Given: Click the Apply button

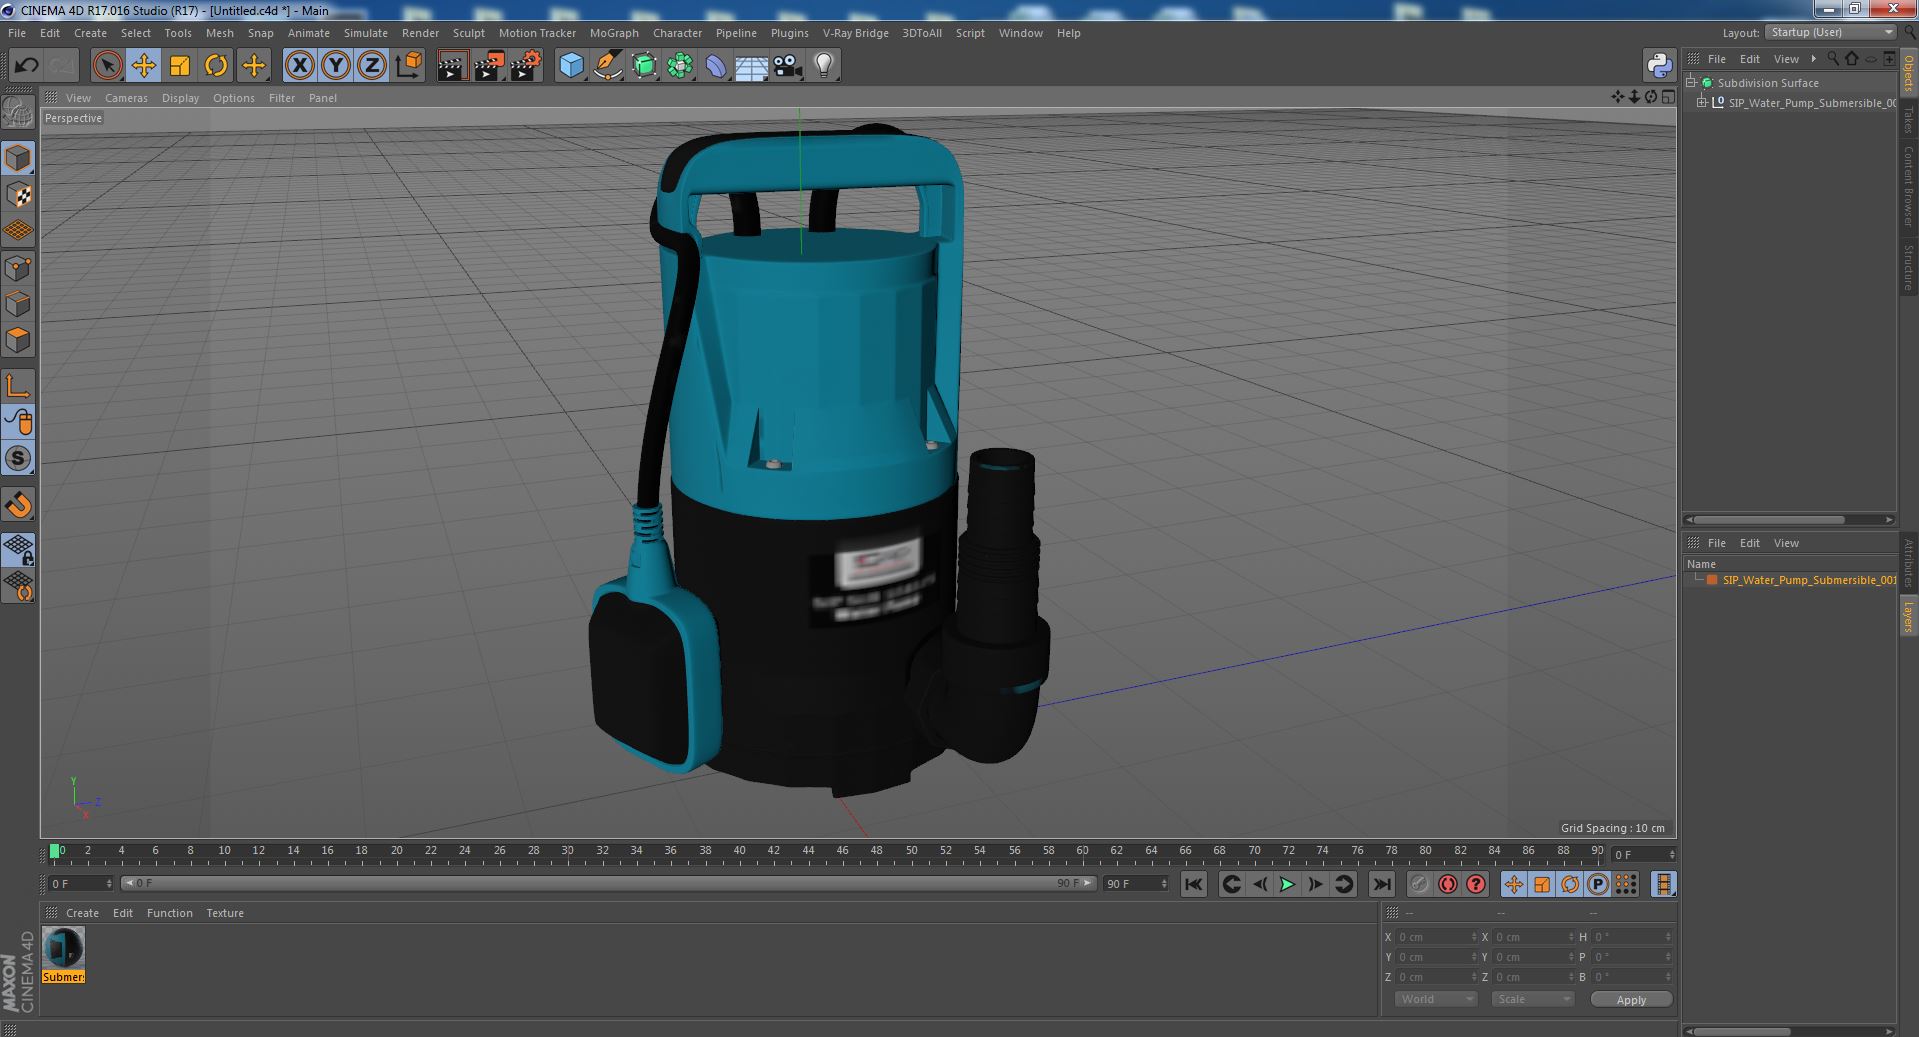Looking at the screenshot, I should [1631, 1000].
